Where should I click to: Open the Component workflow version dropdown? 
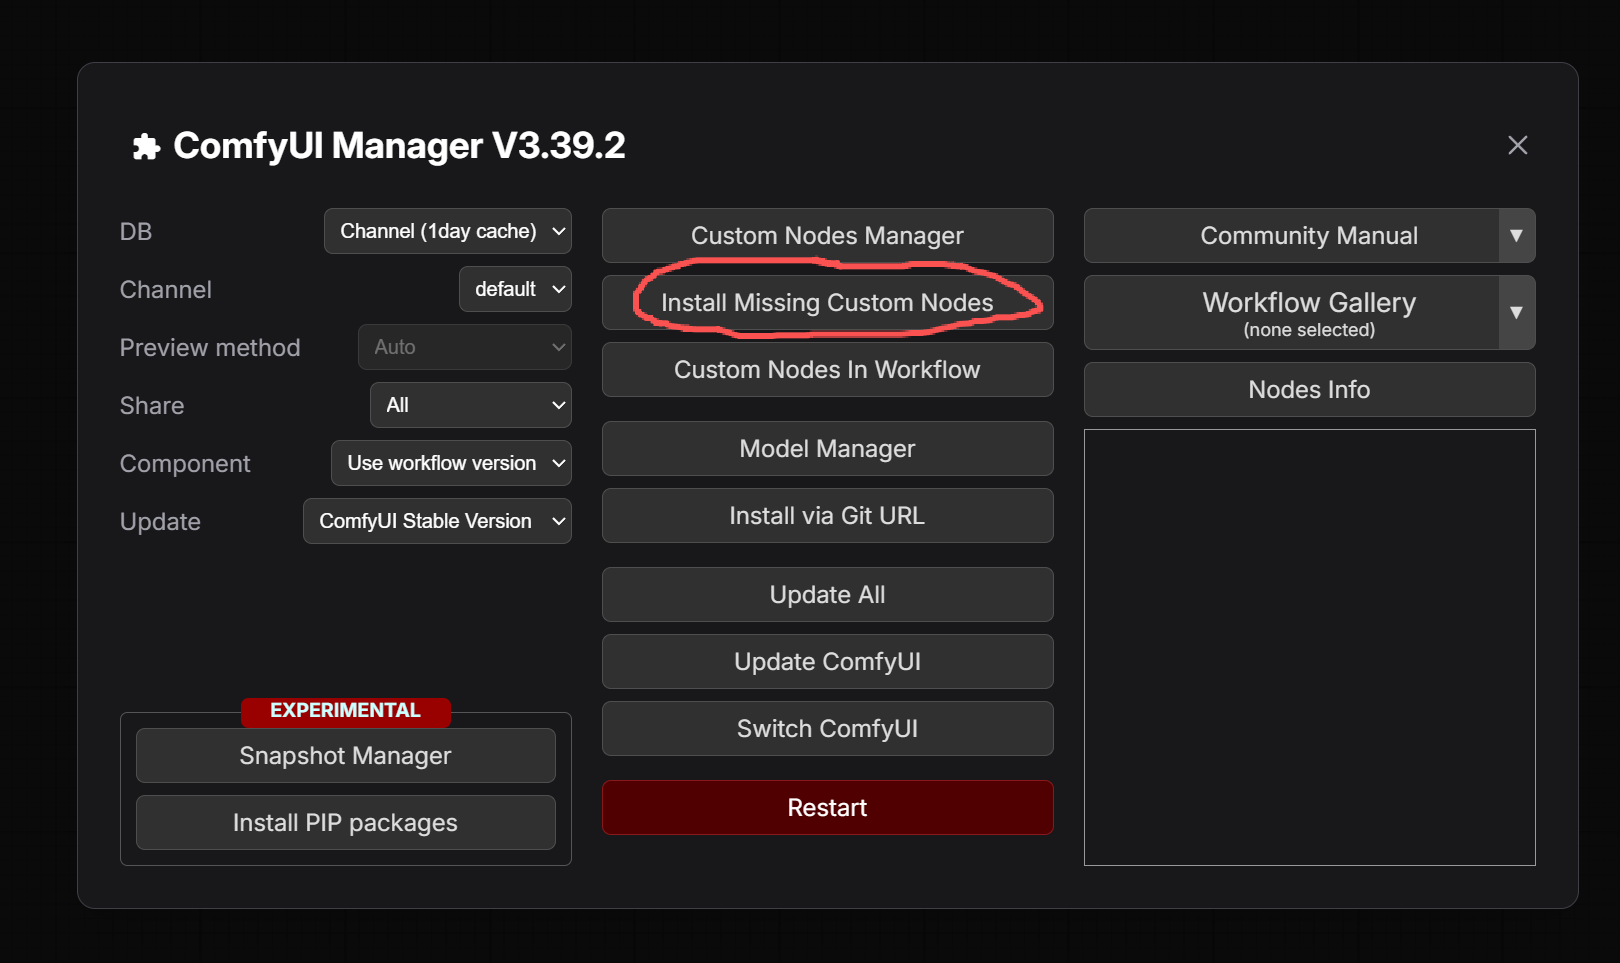pos(451,463)
